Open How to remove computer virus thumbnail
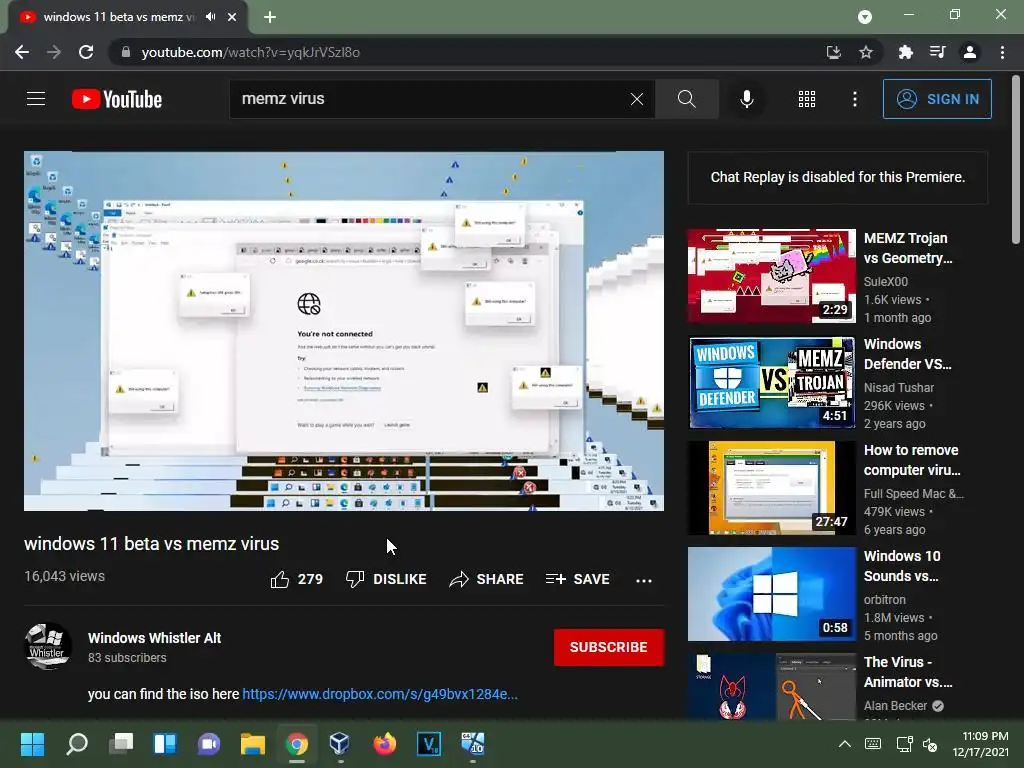Image resolution: width=1024 pixels, height=768 pixels. (x=771, y=488)
